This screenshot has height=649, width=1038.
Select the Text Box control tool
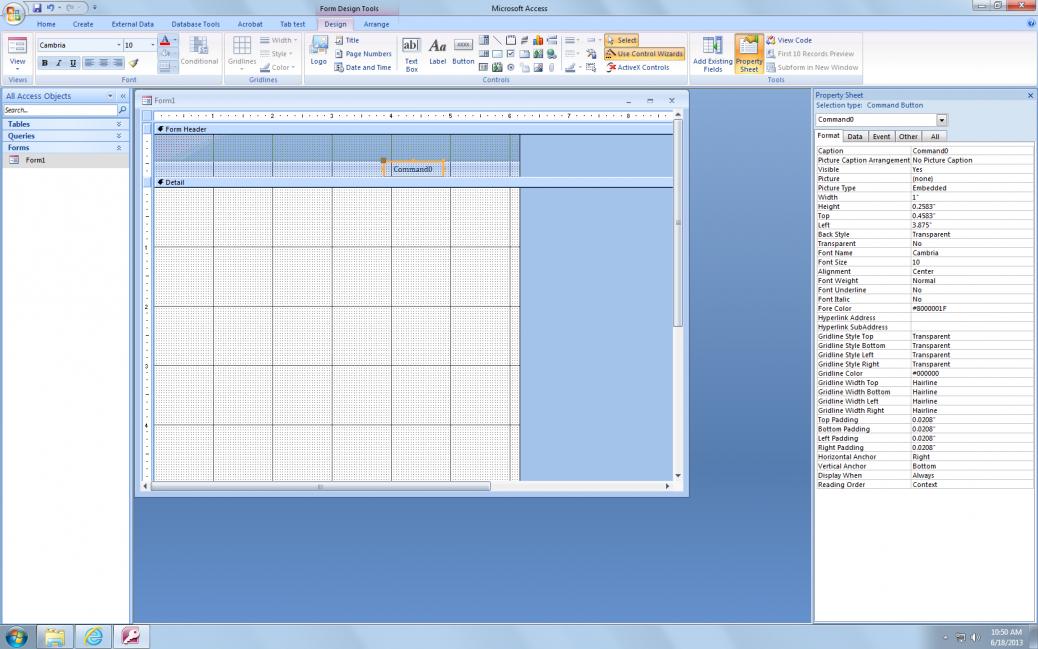[411, 54]
